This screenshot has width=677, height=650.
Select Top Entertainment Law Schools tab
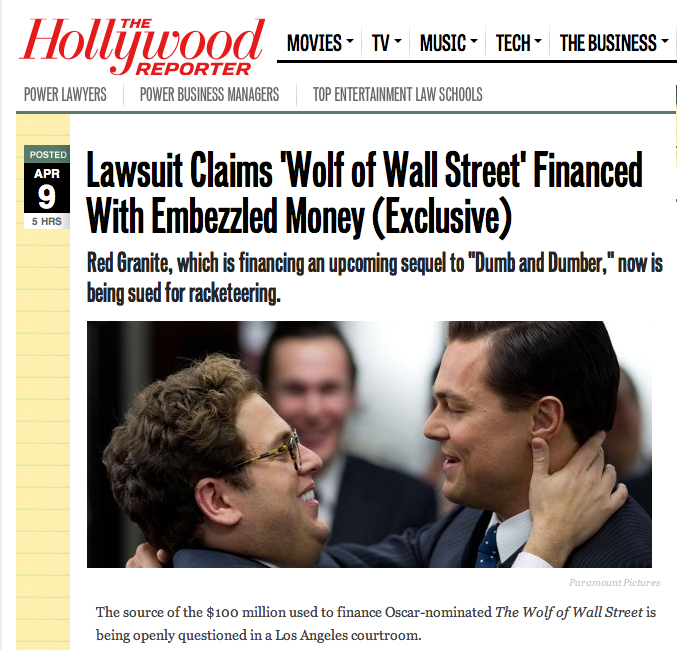pos(398,95)
